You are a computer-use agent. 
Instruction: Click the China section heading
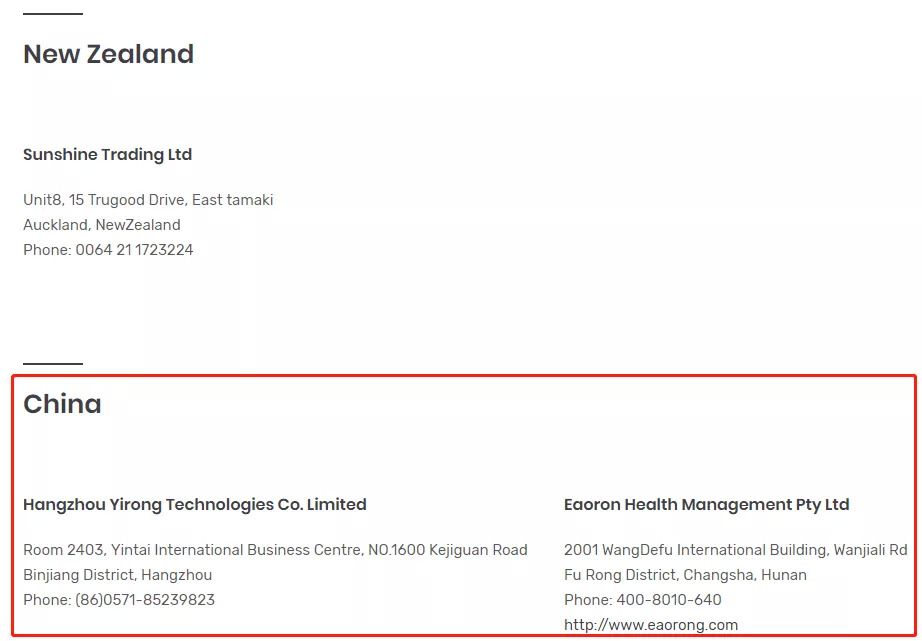click(x=62, y=404)
